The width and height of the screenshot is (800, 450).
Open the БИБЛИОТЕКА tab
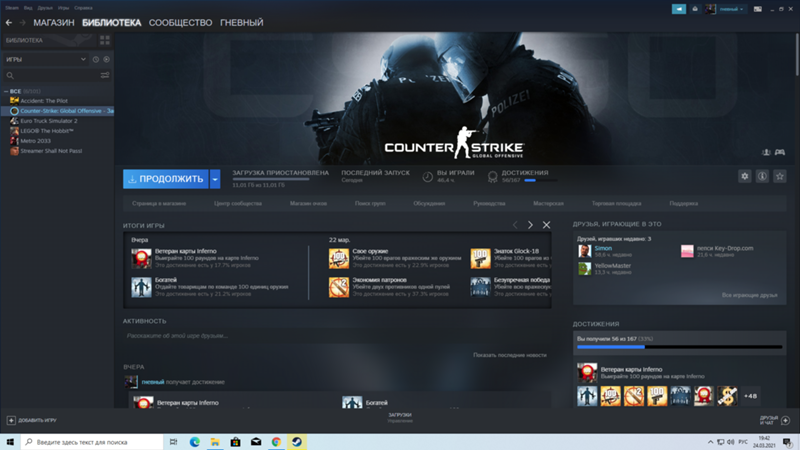(x=111, y=22)
